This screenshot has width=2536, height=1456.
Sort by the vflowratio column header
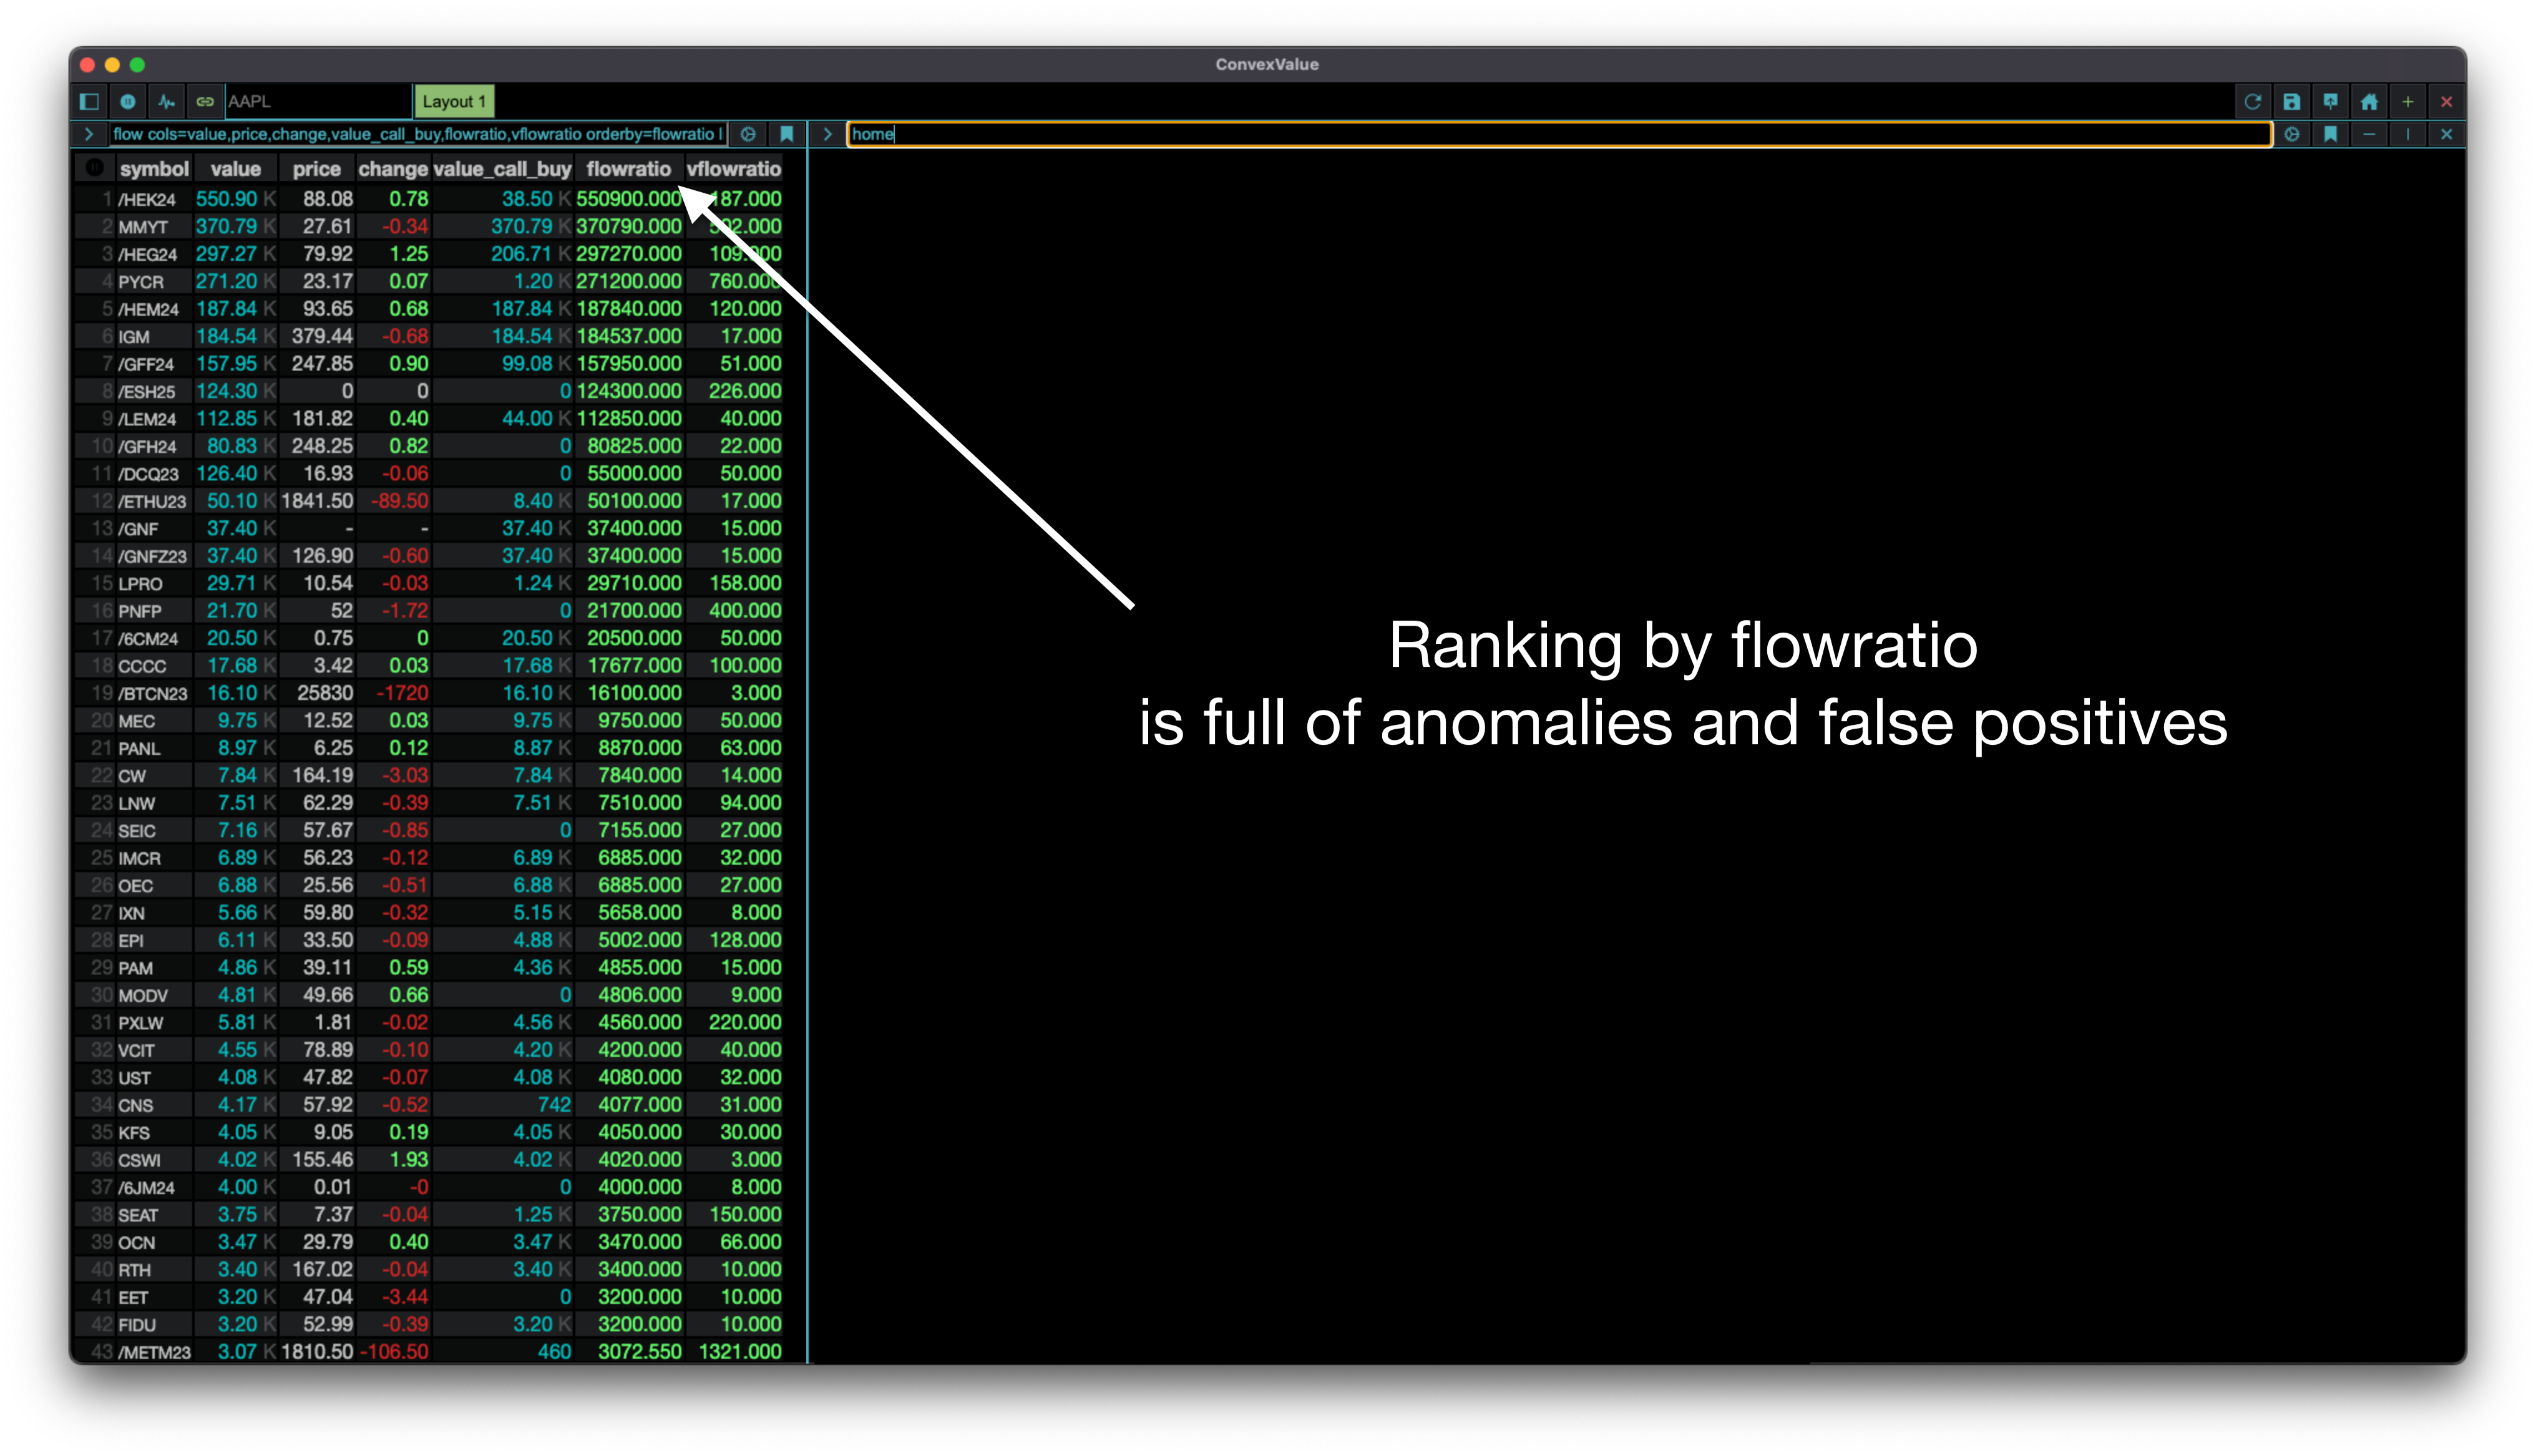(733, 169)
